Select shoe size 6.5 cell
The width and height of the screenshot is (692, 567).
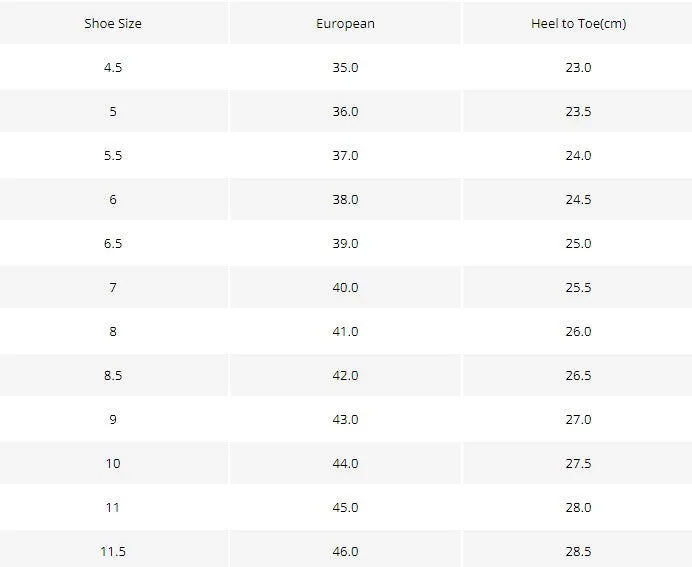point(113,243)
